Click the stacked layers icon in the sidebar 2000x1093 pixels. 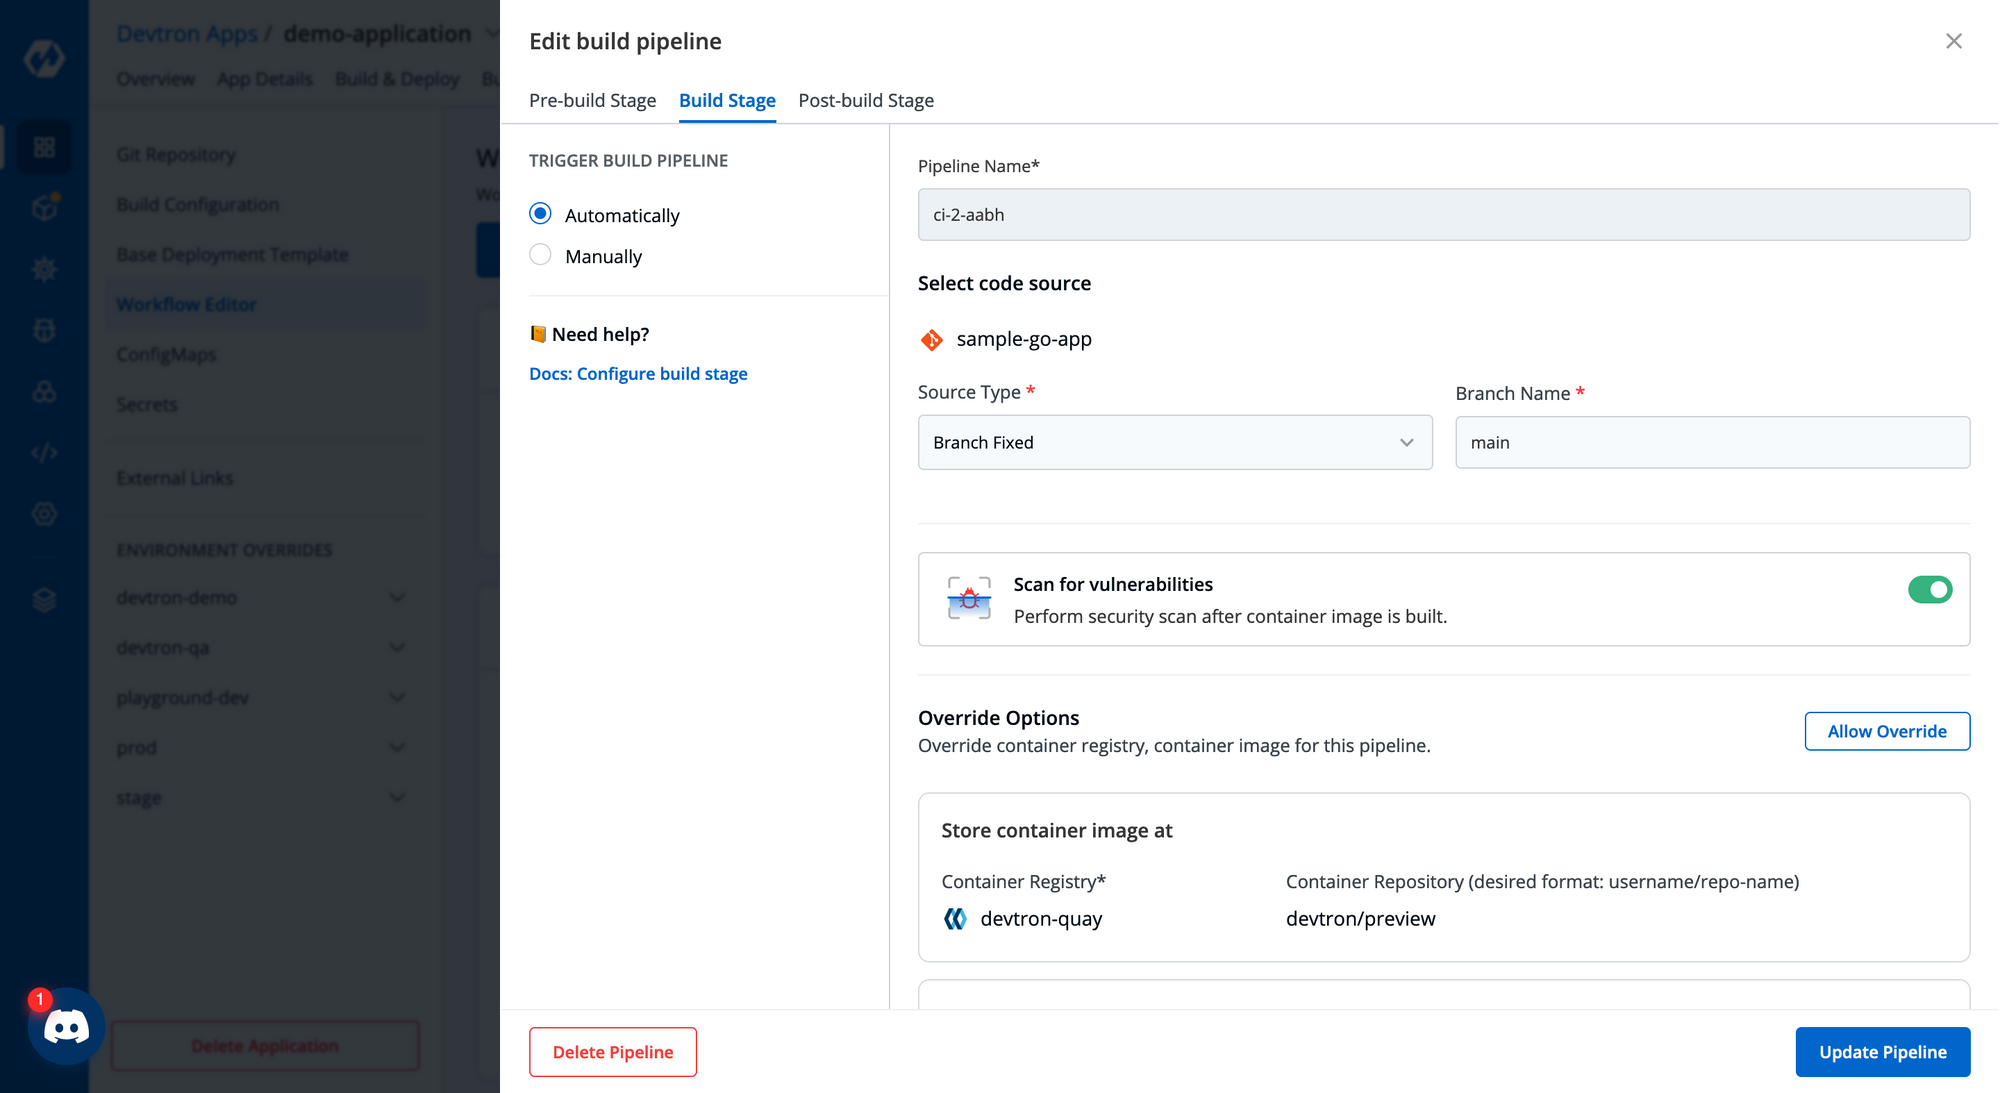click(x=44, y=600)
